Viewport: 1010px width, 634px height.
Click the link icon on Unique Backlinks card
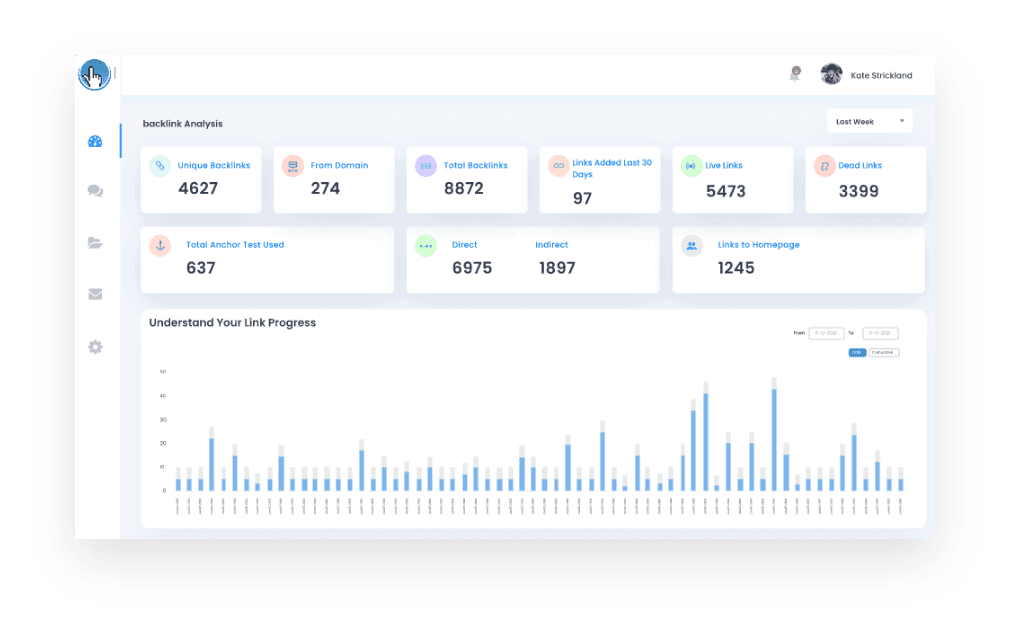click(x=160, y=165)
